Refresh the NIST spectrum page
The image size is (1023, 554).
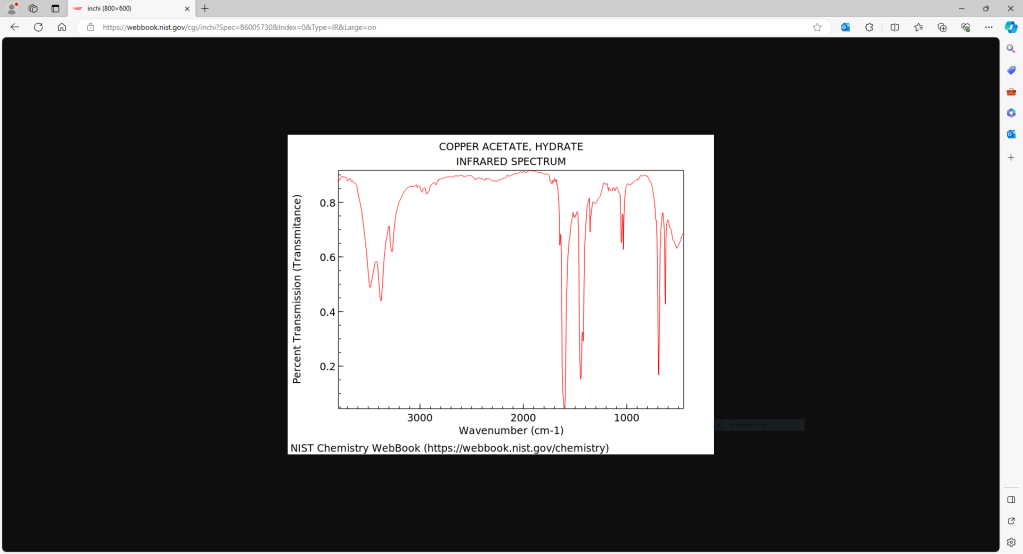(38, 27)
